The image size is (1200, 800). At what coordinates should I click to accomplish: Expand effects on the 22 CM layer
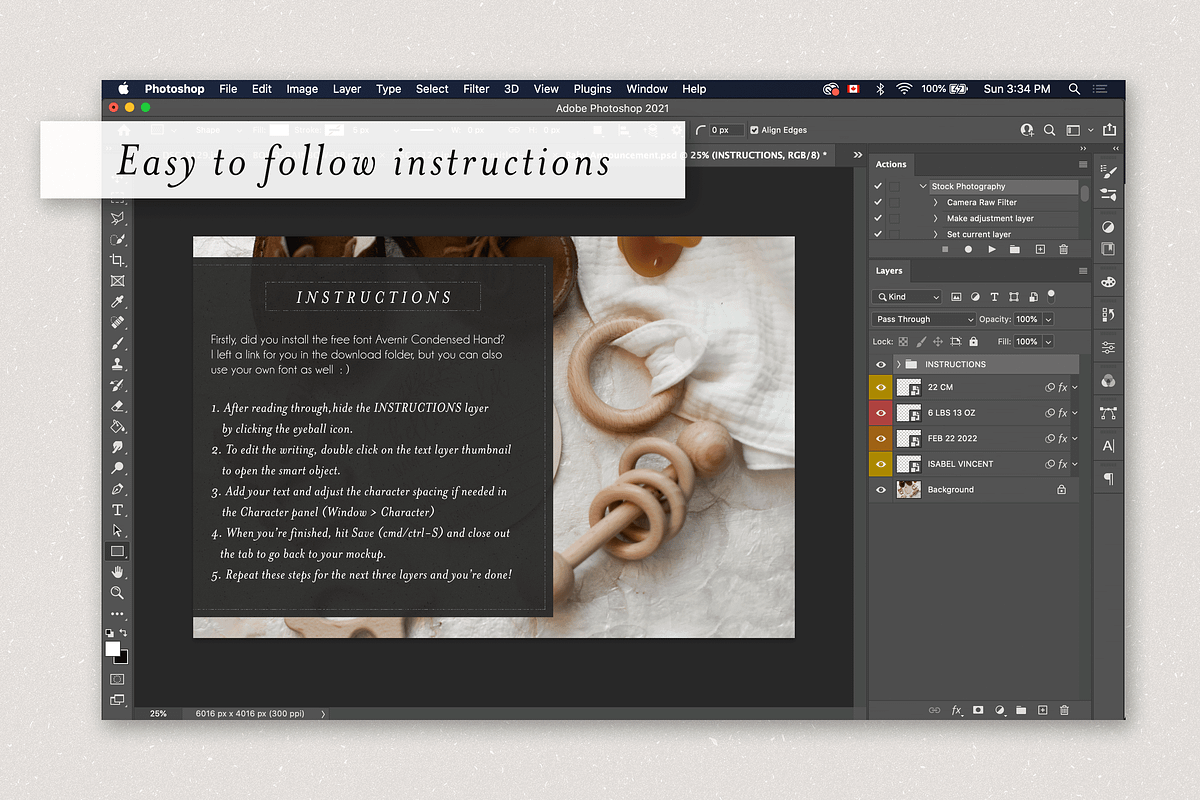[1075, 387]
